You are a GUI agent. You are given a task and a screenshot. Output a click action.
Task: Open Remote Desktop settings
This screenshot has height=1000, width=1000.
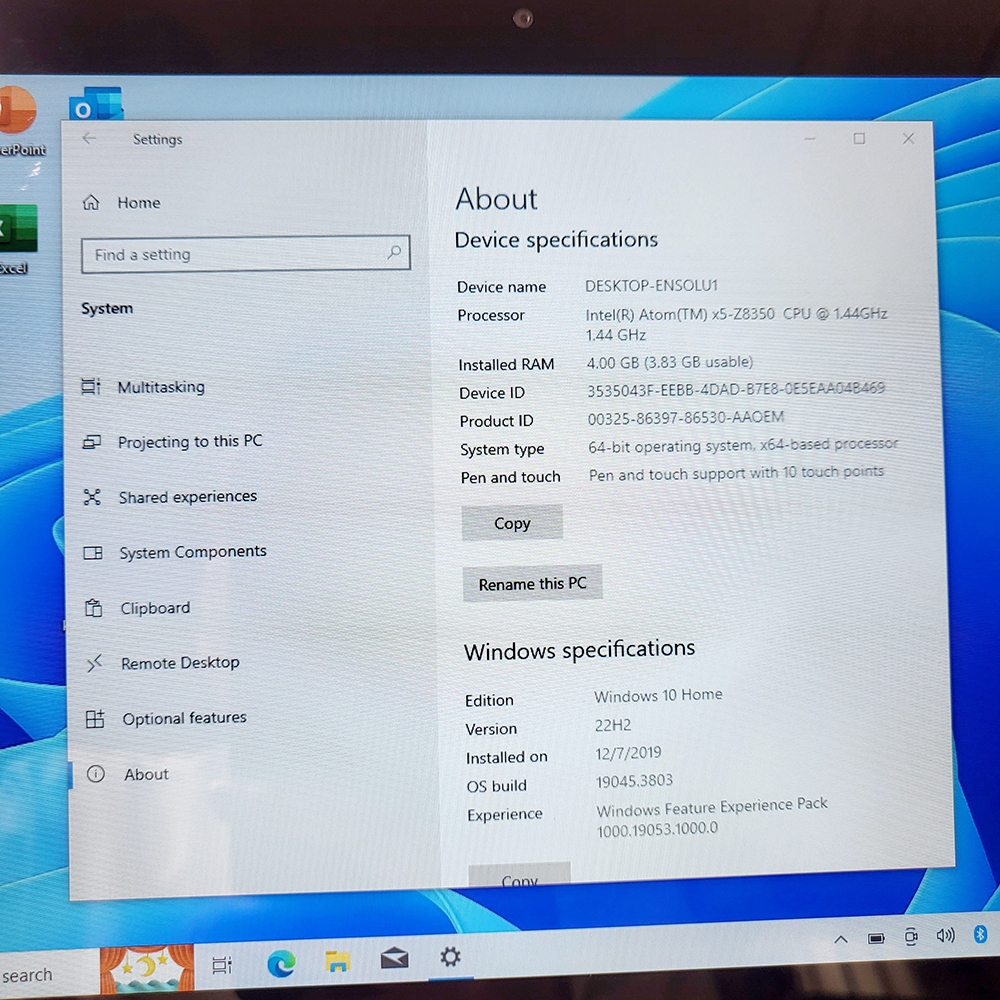[180, 663]
